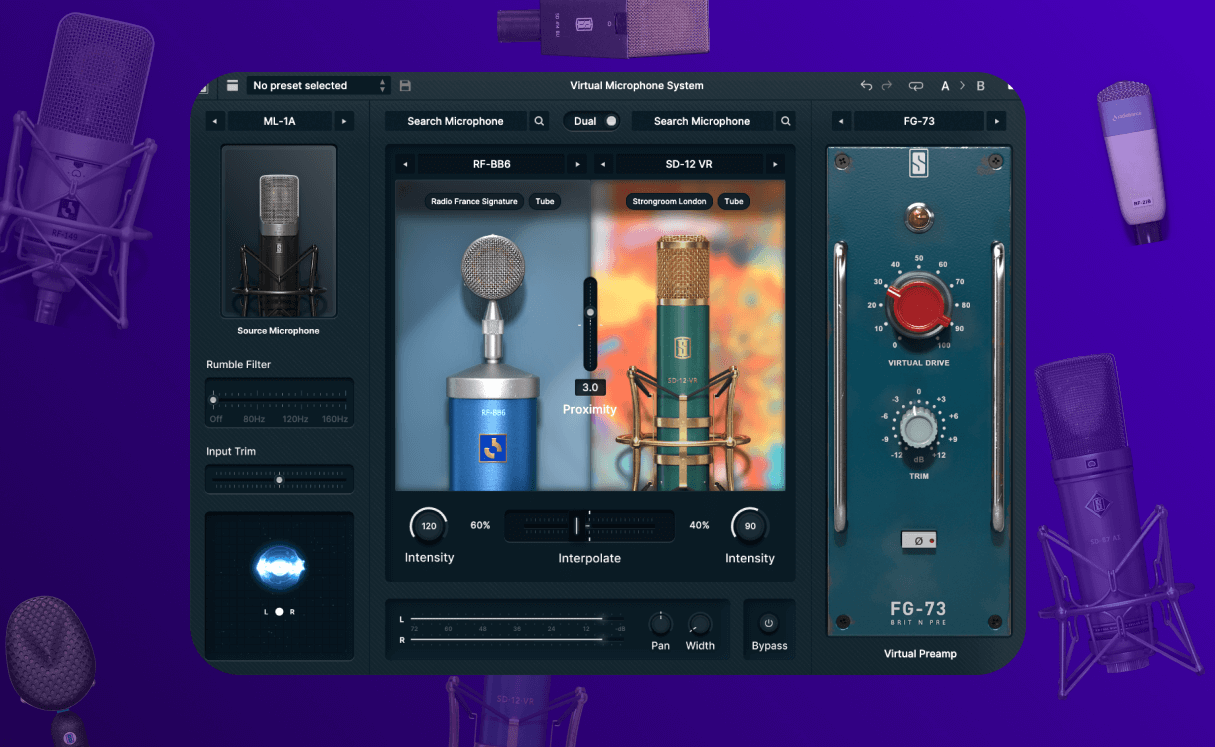Screen dimensions: 1215x747
Task: Click the Virtual Preamp label
Action: tap(920, 654)
